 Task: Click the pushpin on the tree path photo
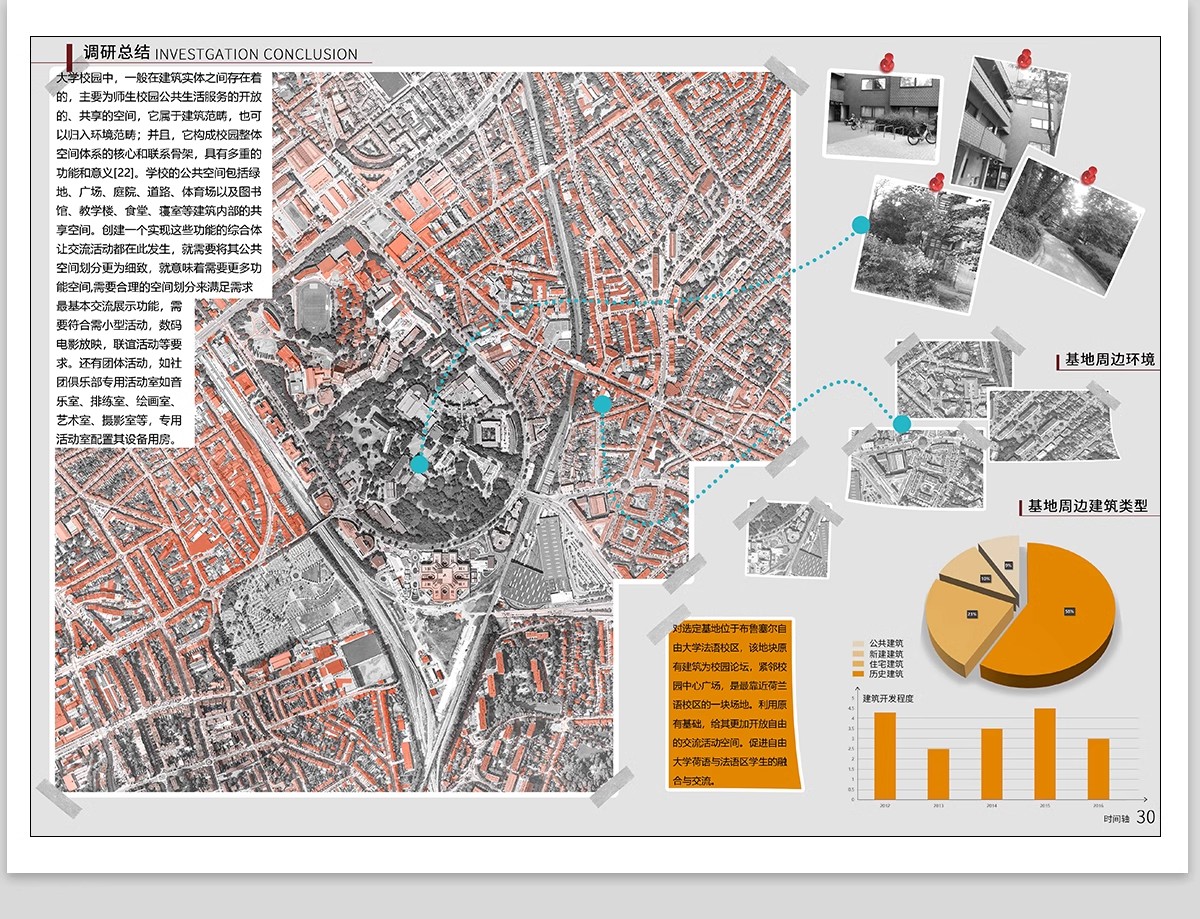(x=1089, y=176)
